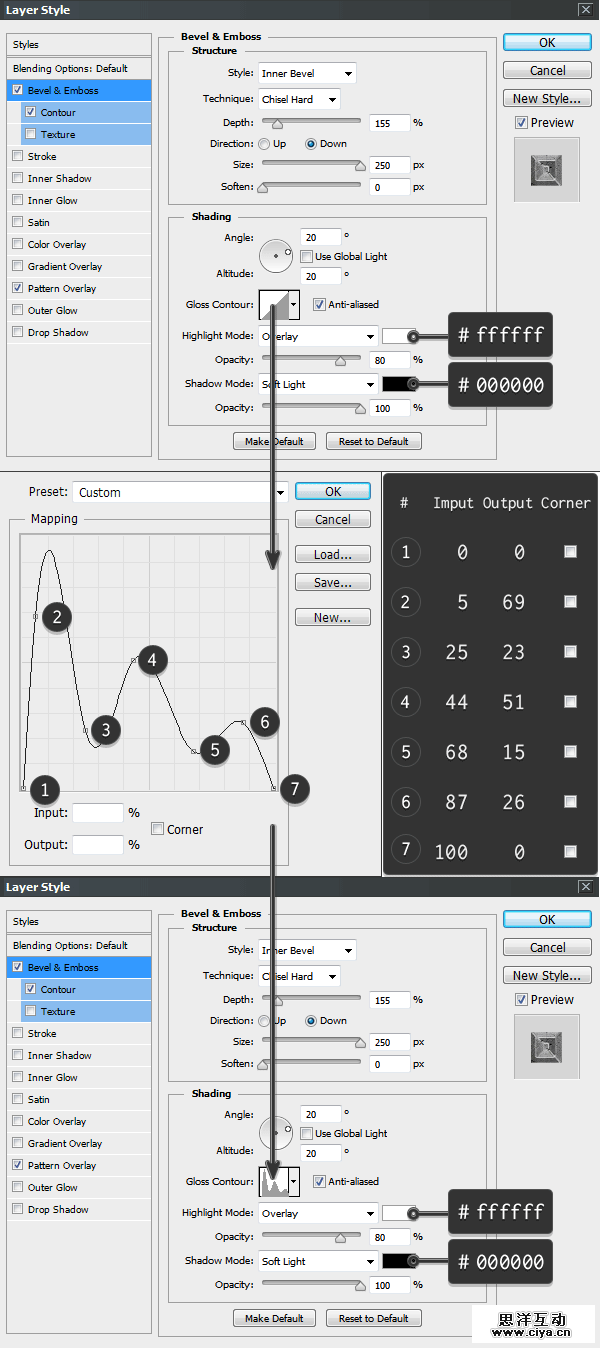Close the upper Layer Style dialog with X
Image resolution: width=600 pixels, height=1348 pixels.
tap(585, 10)
